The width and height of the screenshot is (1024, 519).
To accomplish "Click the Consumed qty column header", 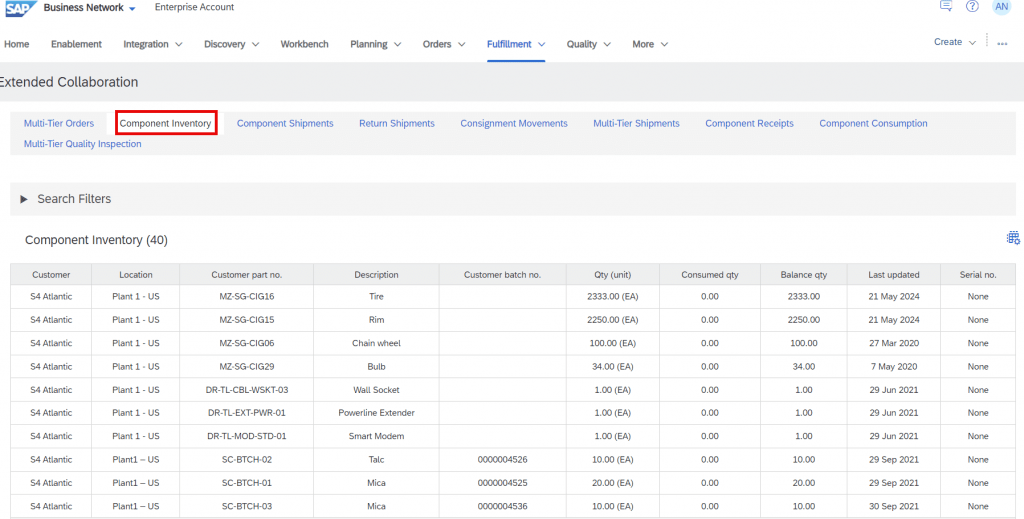I will pyautogui.click(x=710, y=275).
